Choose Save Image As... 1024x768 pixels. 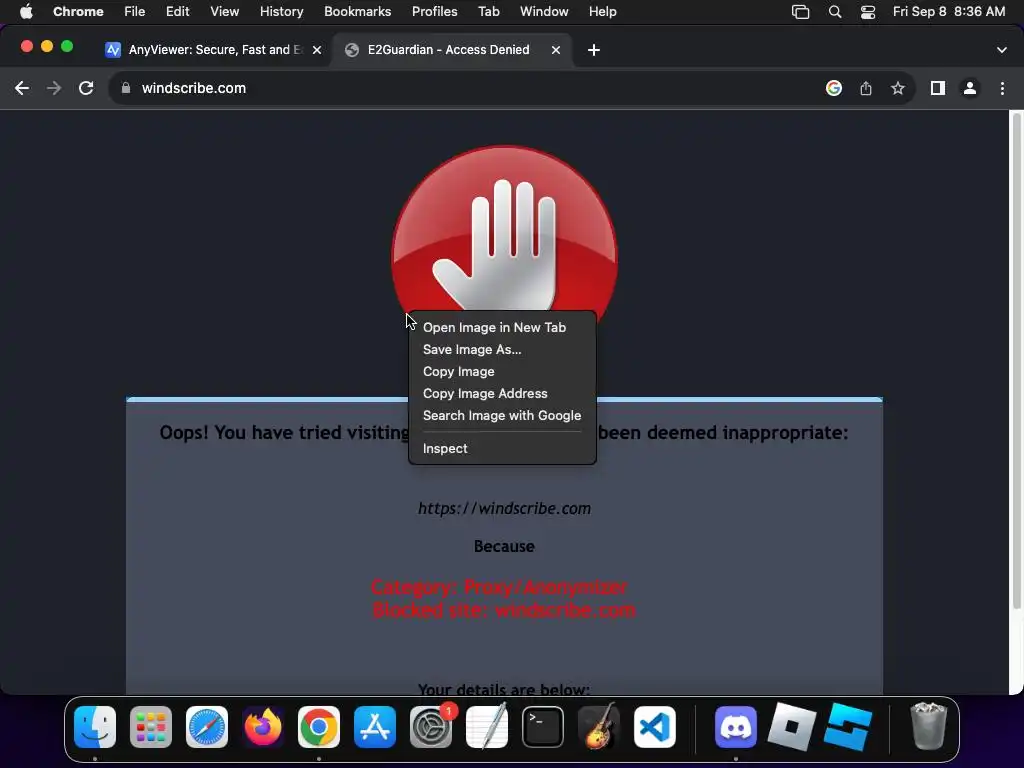click(472, 349)
